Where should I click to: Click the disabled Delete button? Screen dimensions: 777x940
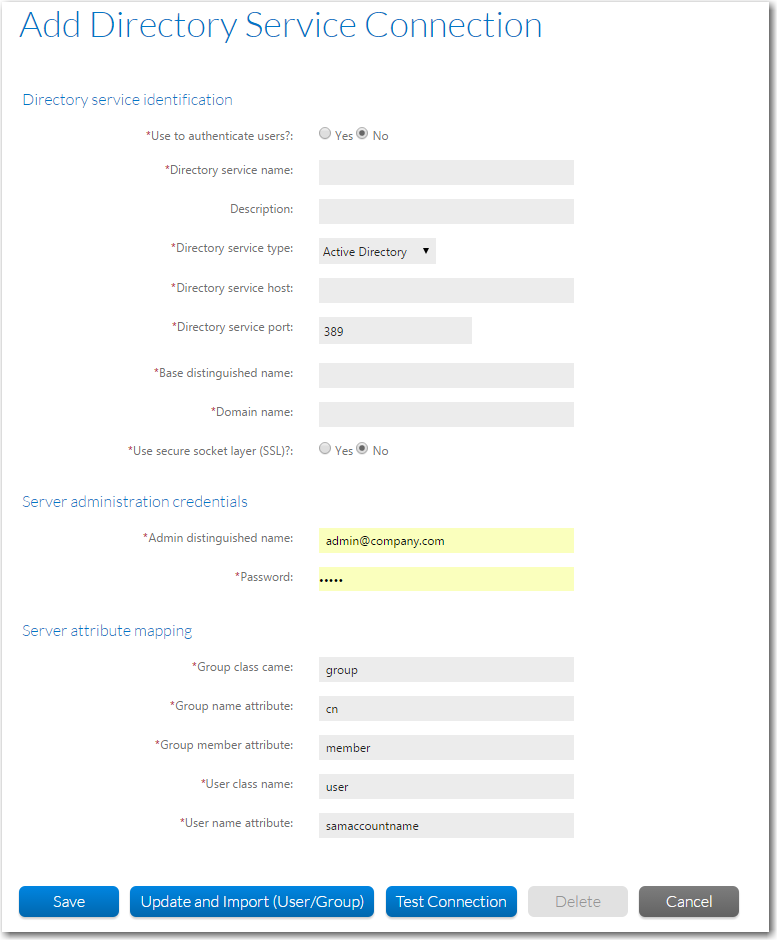(x=577, y=901)
